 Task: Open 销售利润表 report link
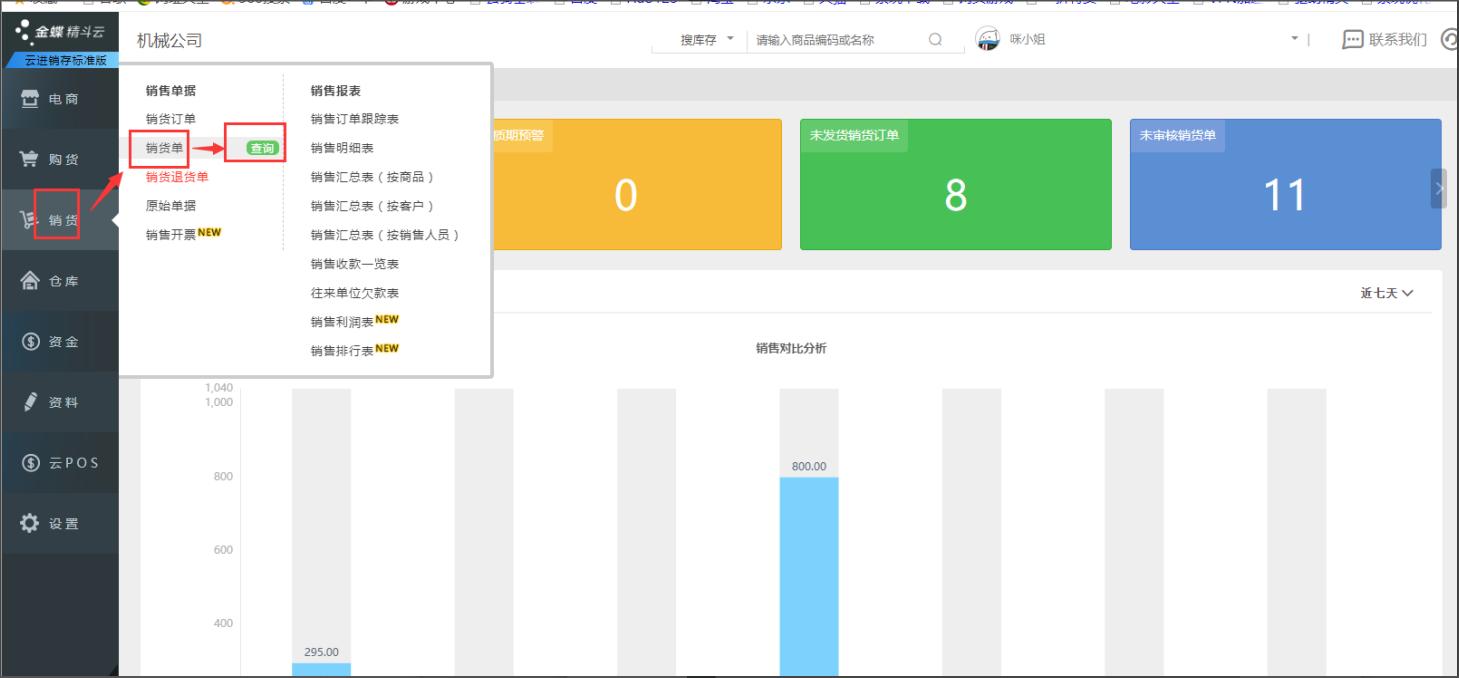(x=342, y=322)
